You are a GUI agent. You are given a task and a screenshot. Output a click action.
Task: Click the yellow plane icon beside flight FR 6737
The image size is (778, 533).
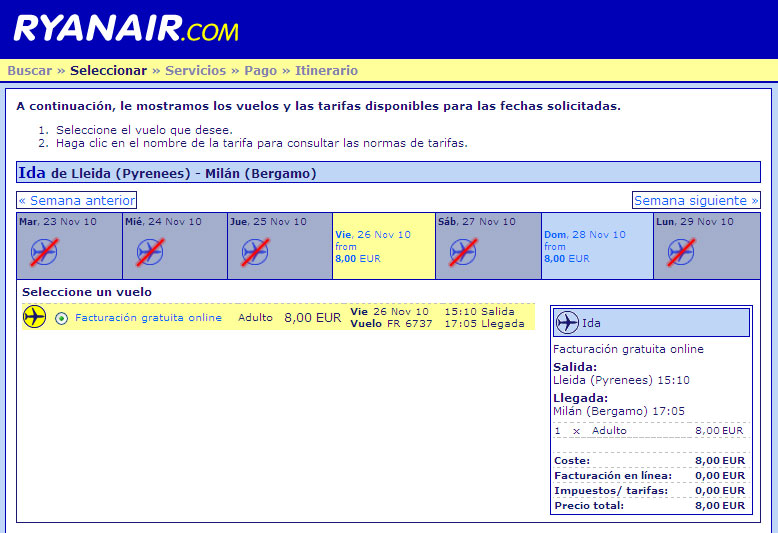coord(35,318)
